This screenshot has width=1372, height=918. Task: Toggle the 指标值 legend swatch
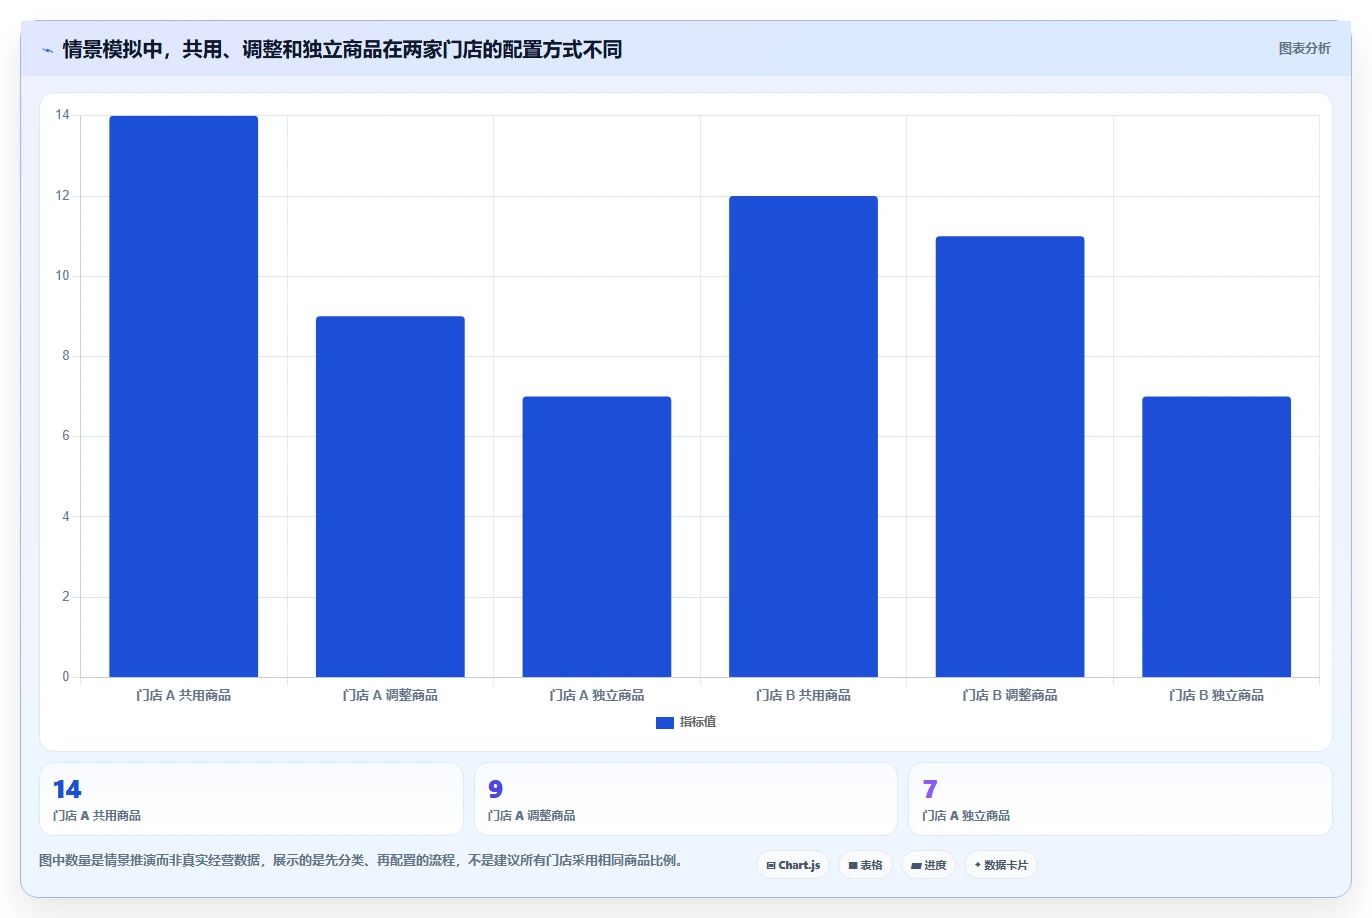point(665,722)
